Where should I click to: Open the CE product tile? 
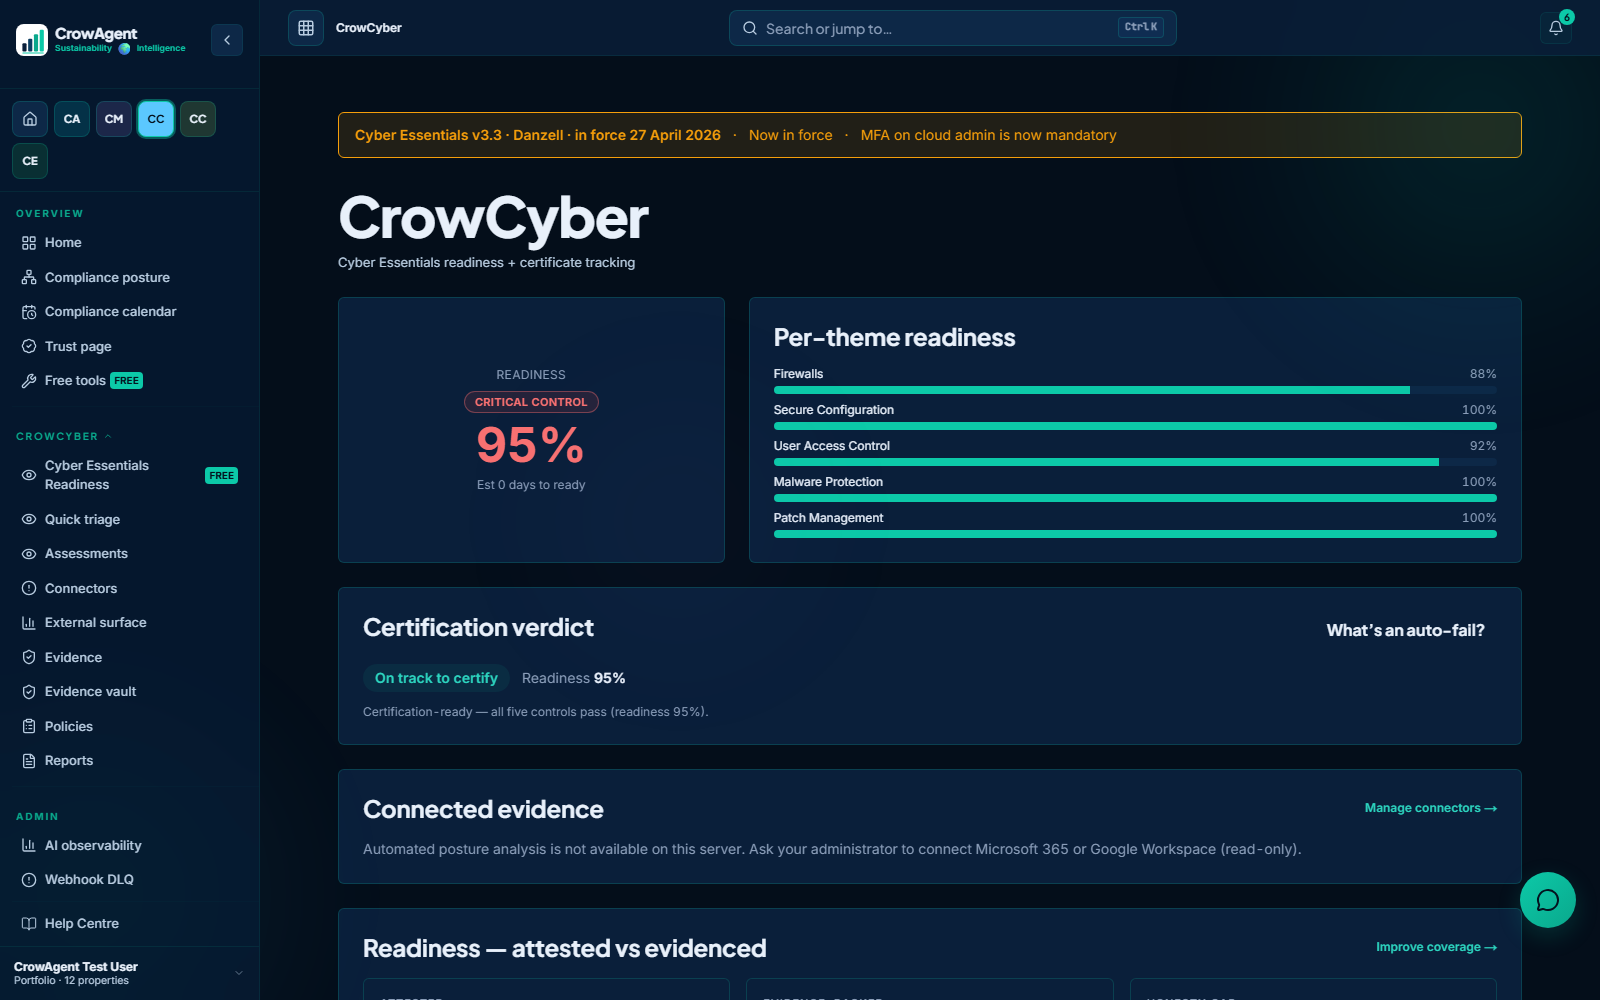(30, 161)
